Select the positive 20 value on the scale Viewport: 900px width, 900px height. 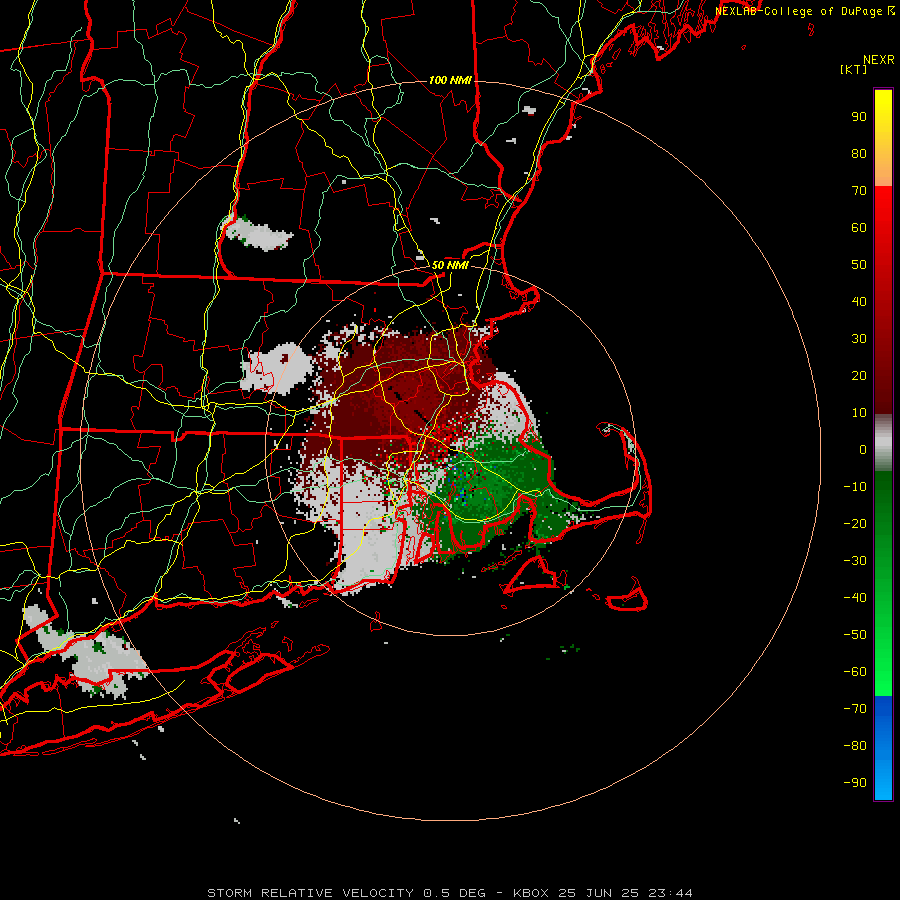(859, 376)
